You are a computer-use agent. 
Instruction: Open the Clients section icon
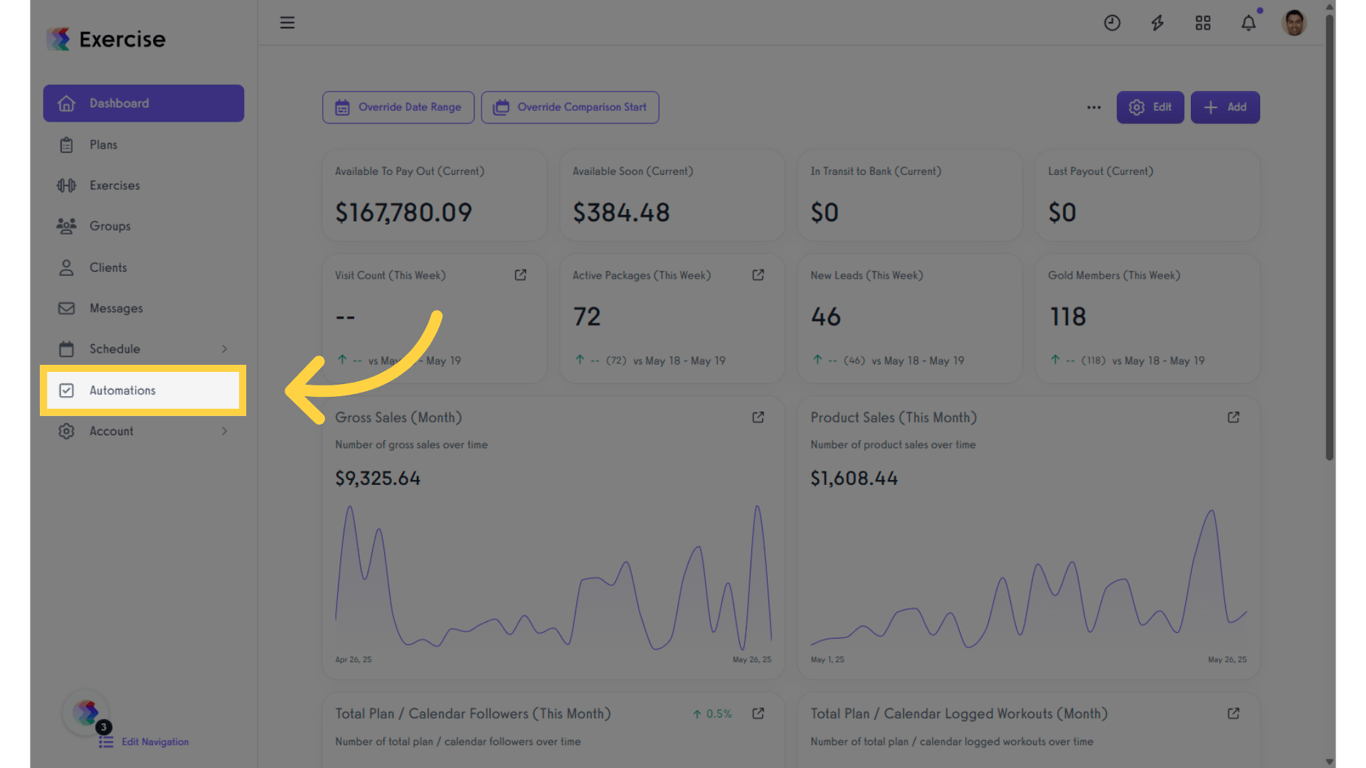tap(66, 267)
